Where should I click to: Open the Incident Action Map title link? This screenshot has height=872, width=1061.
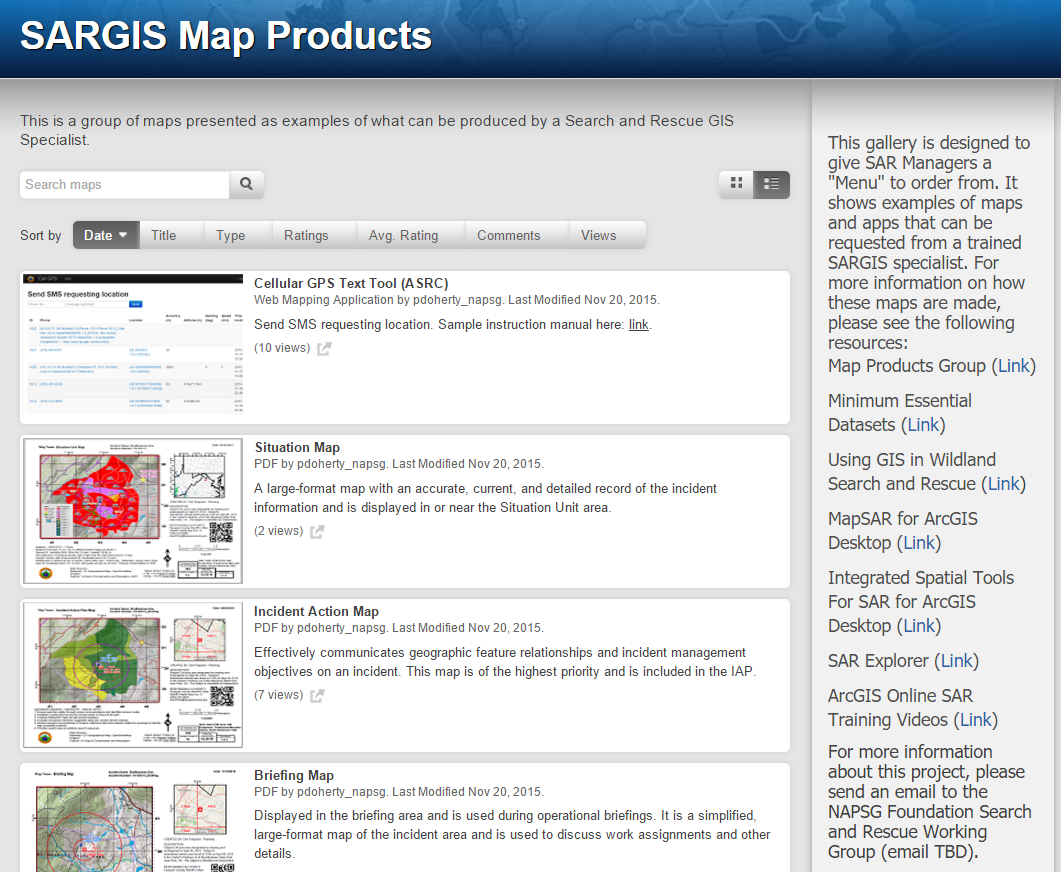coord(316,611)
